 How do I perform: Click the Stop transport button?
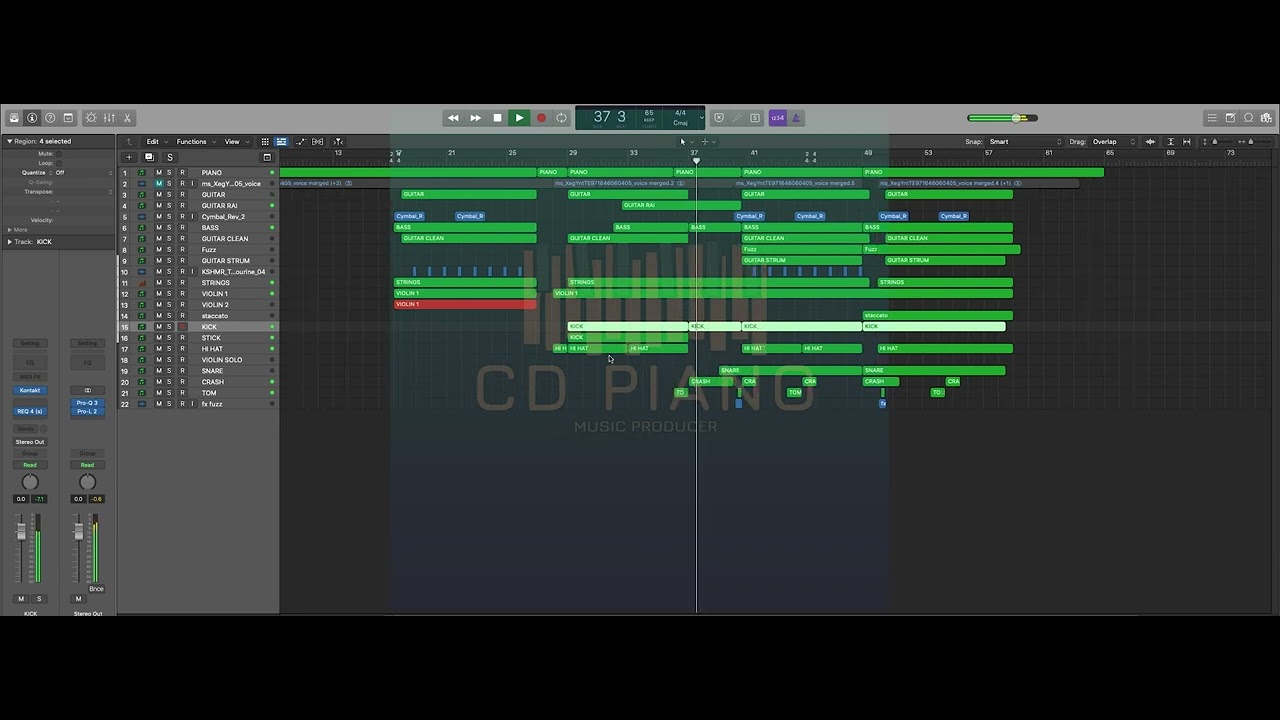(497, 118)
